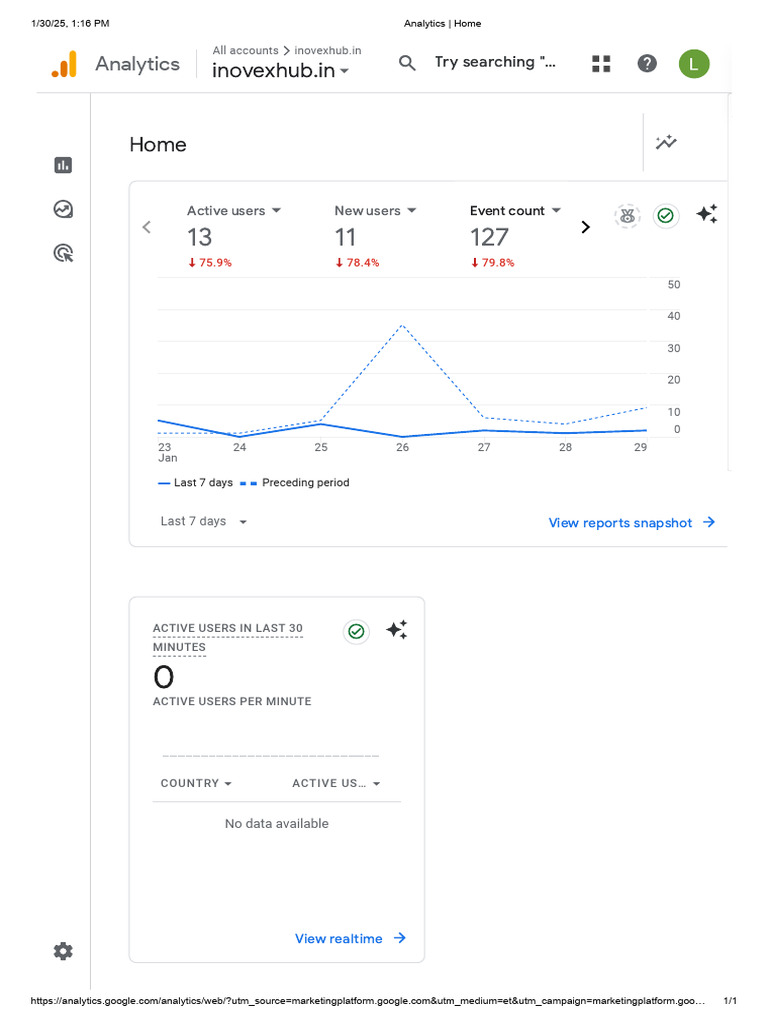Click the inovexhub.in breadcrumb link
Image resolution: width=768 pixels, height=1024 pixels.
click(x=327, y=50)
